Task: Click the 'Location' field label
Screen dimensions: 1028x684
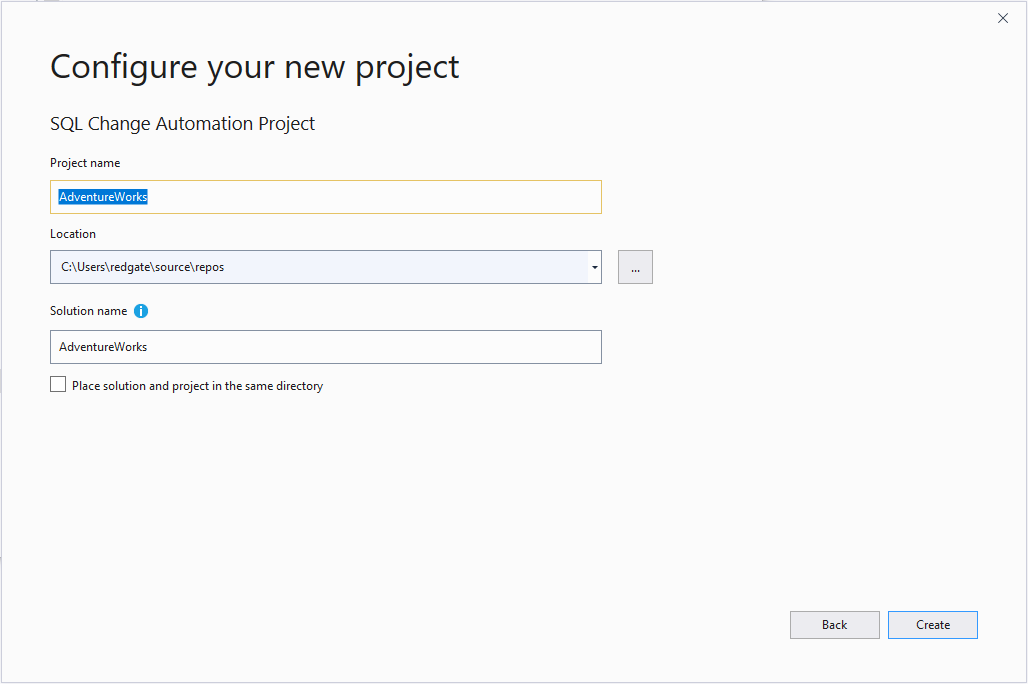Action: coord(73,234)
